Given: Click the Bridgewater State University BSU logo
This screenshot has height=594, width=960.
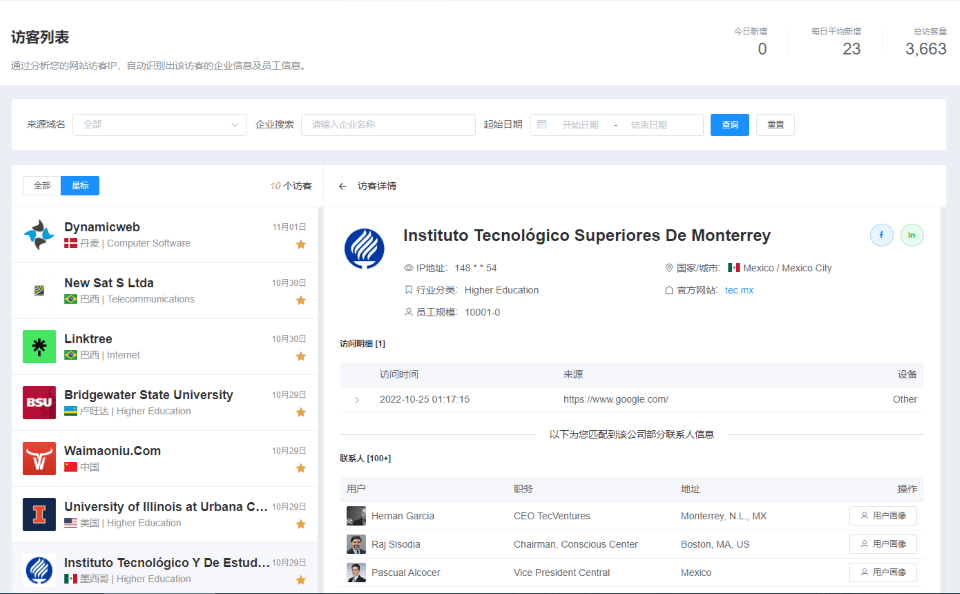Looking at the screenshot, I should coord(40,402).
